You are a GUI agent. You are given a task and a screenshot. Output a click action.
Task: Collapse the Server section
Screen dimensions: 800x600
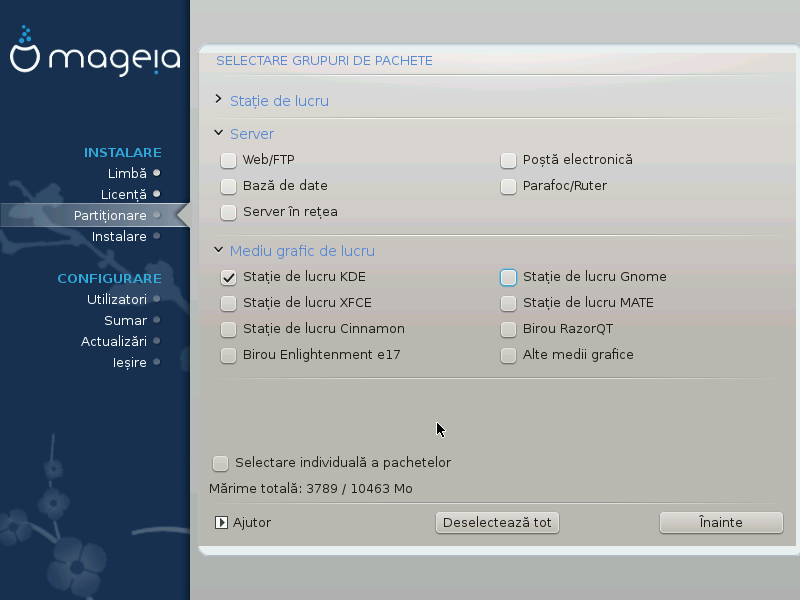[218, 133]
